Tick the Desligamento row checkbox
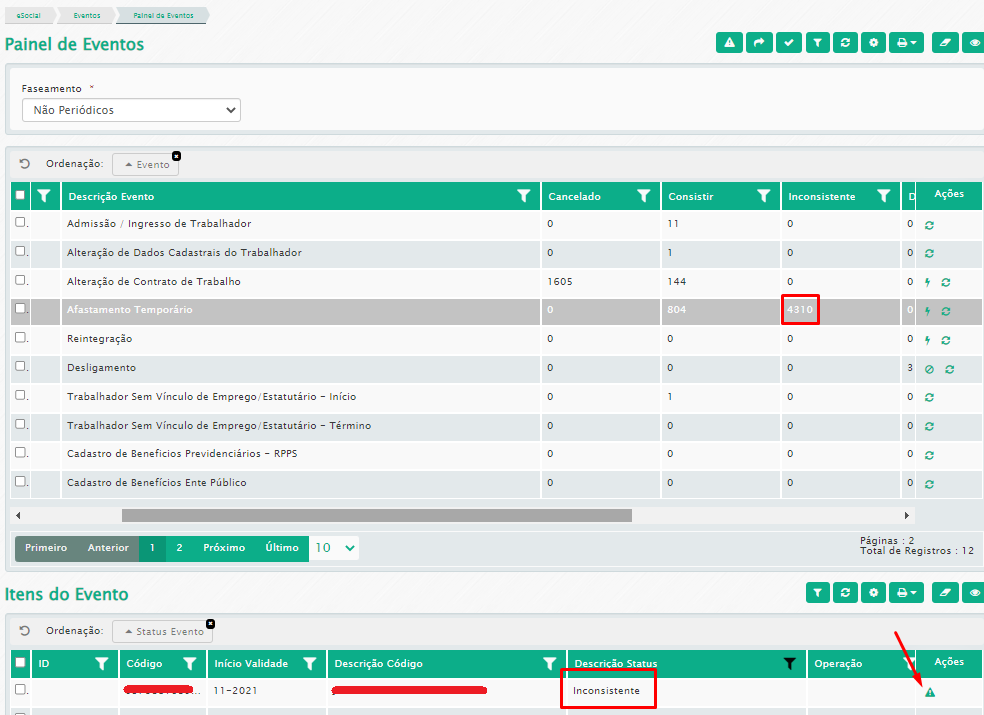The width and height of the screenshot is (984, 715). 20,367
